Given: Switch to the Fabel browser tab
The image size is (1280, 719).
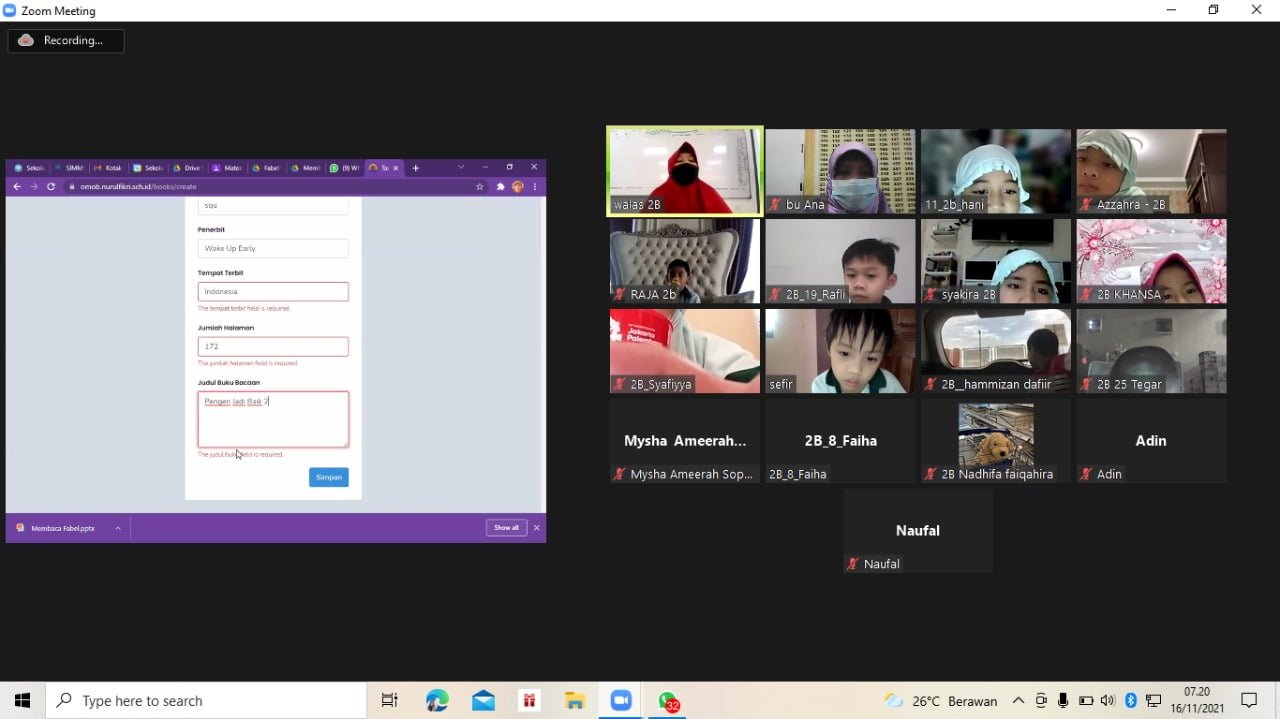Looking at the screenshot, I should click(267, 168).
